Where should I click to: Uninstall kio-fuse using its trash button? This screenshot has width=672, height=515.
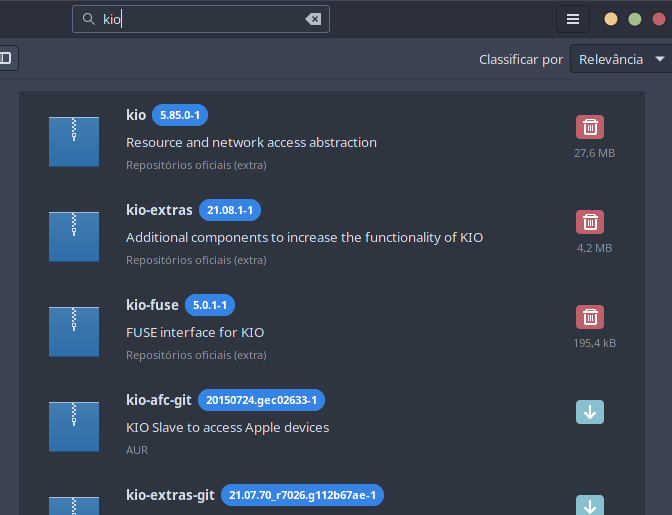[x=590, y=317]
